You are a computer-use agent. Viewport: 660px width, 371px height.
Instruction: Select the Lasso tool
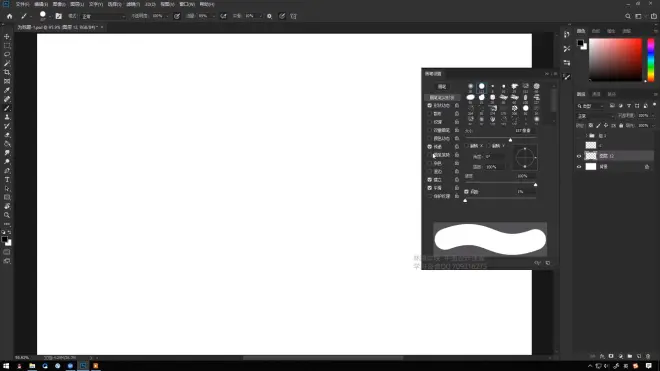point(7,54)
